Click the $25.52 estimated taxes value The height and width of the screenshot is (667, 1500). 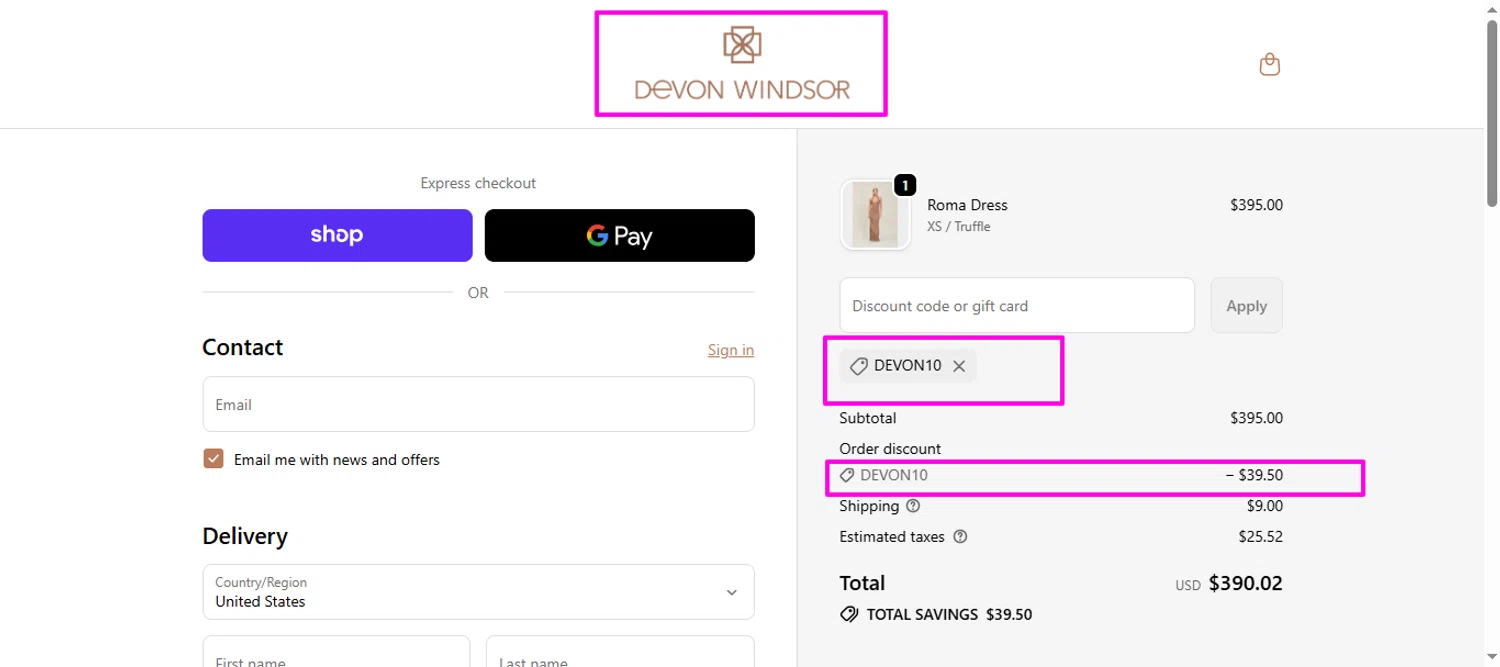tap(1260, 537)
